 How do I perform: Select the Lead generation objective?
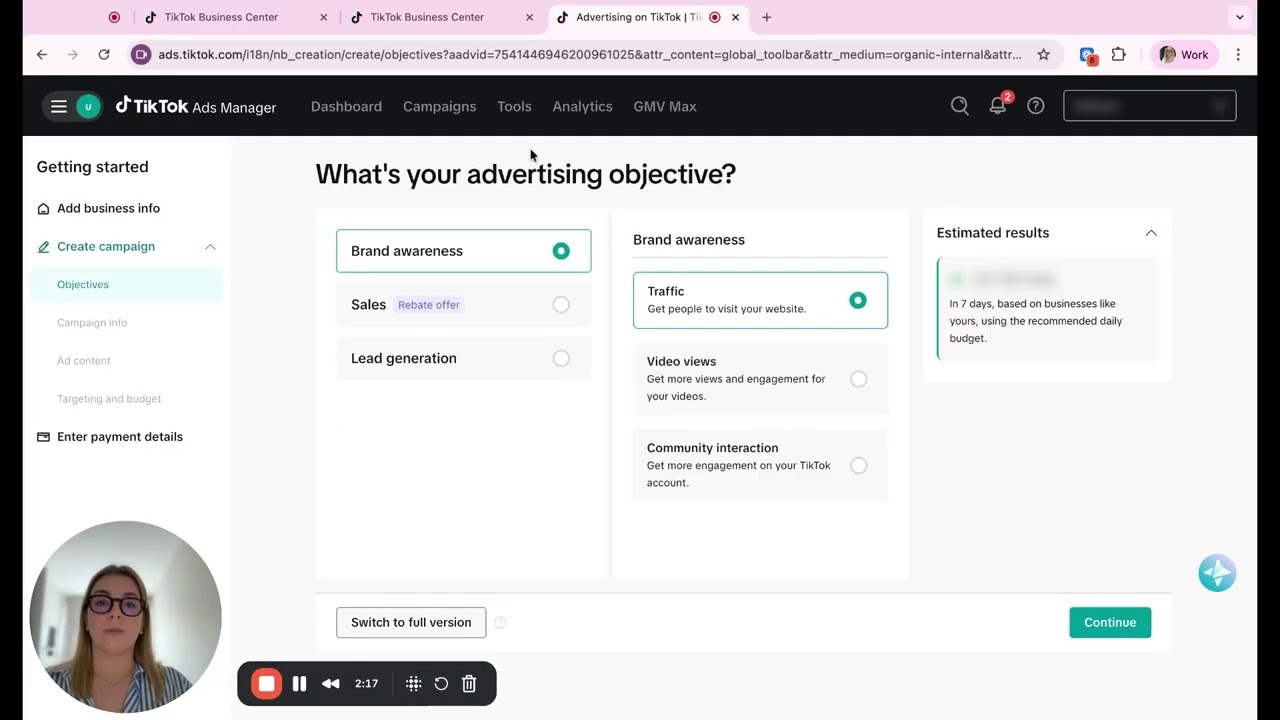pyautogui.click(x=463, y=358)
